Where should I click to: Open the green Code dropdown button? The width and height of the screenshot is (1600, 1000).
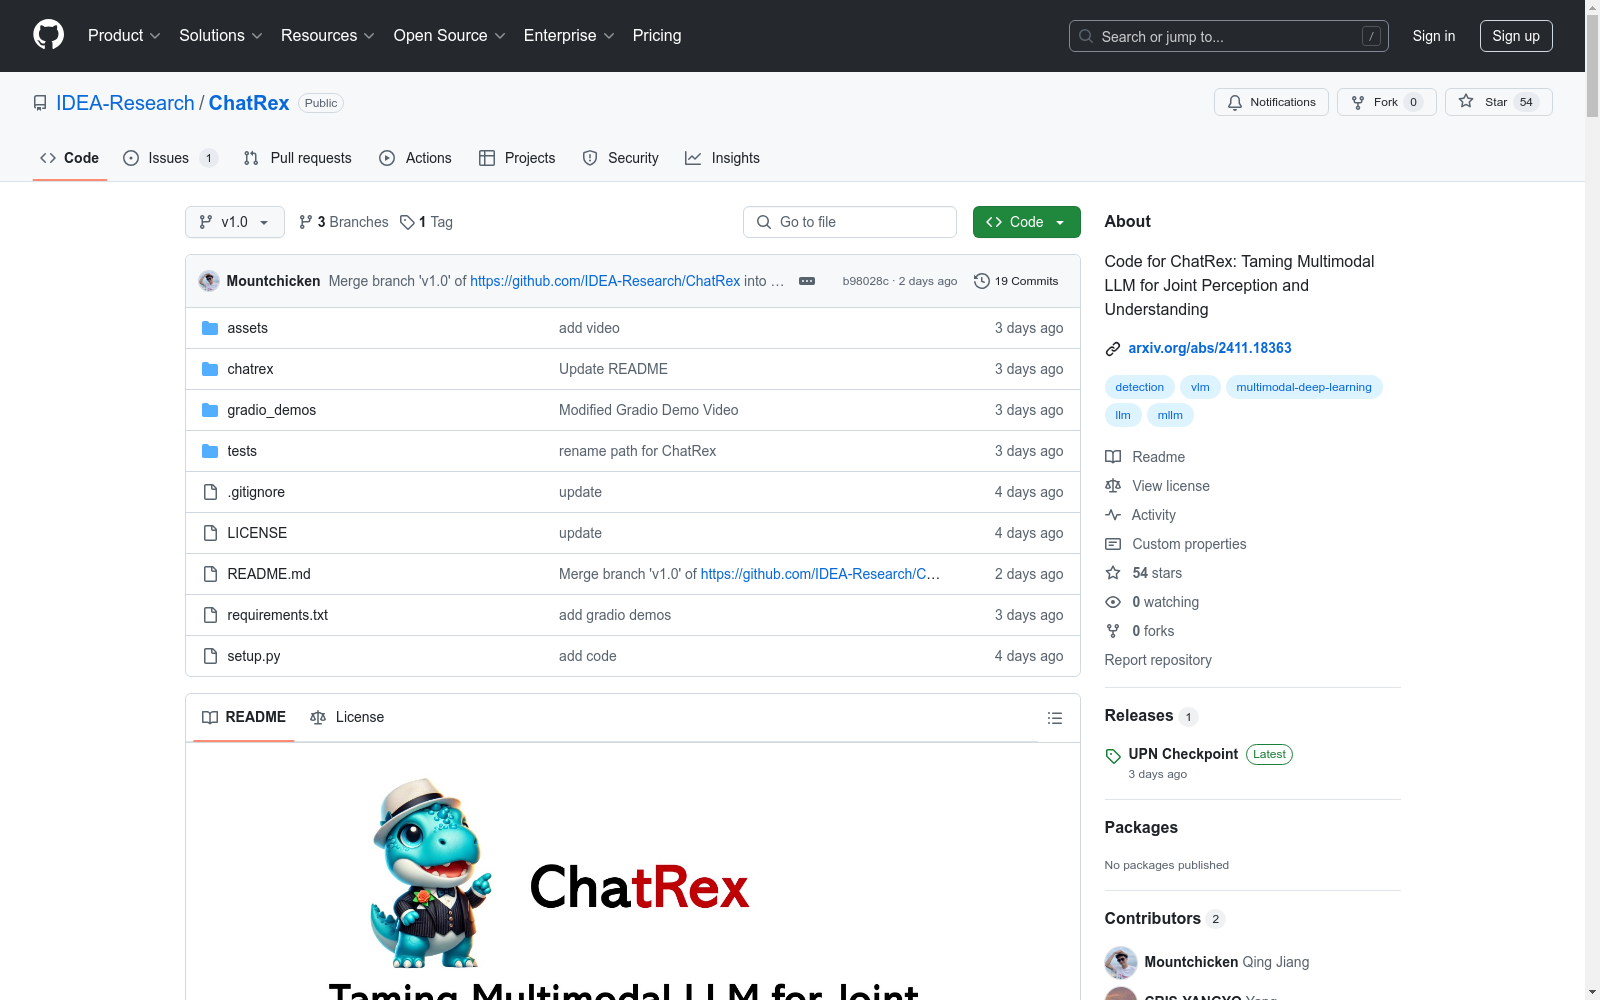tap(1026, 222)
